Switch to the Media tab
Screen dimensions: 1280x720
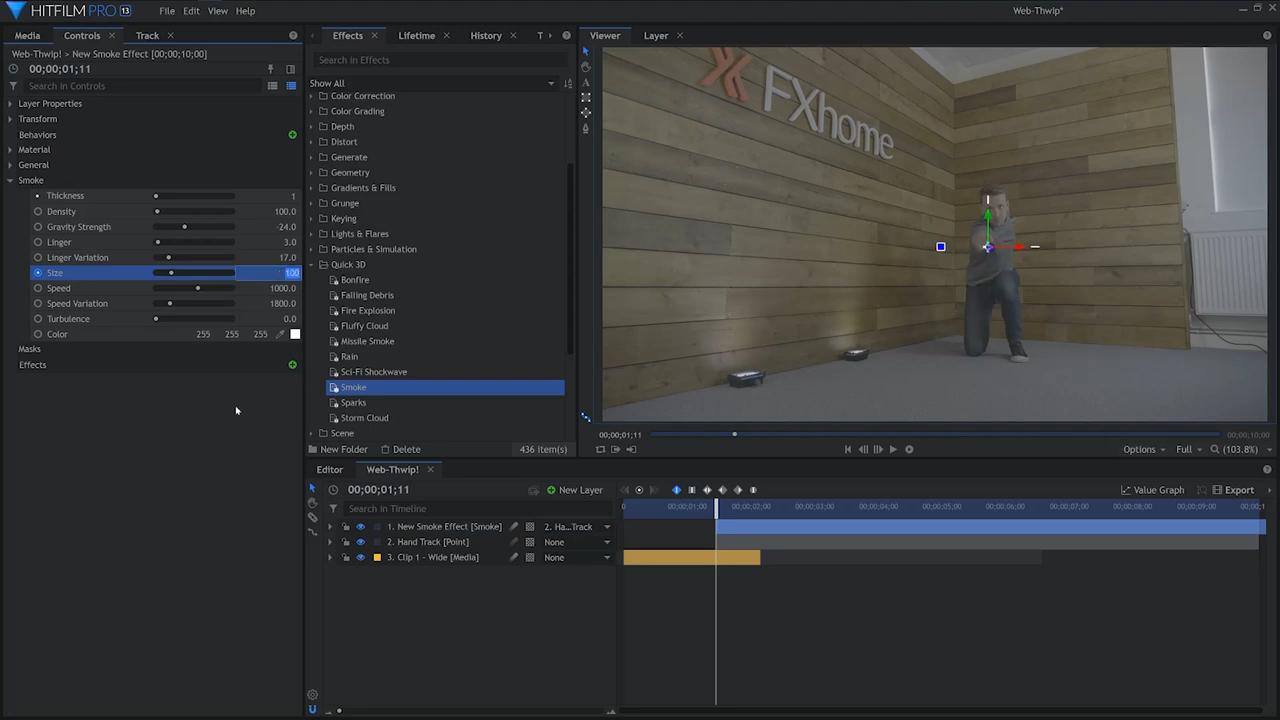pyautogui.click(x=27, y=36)
